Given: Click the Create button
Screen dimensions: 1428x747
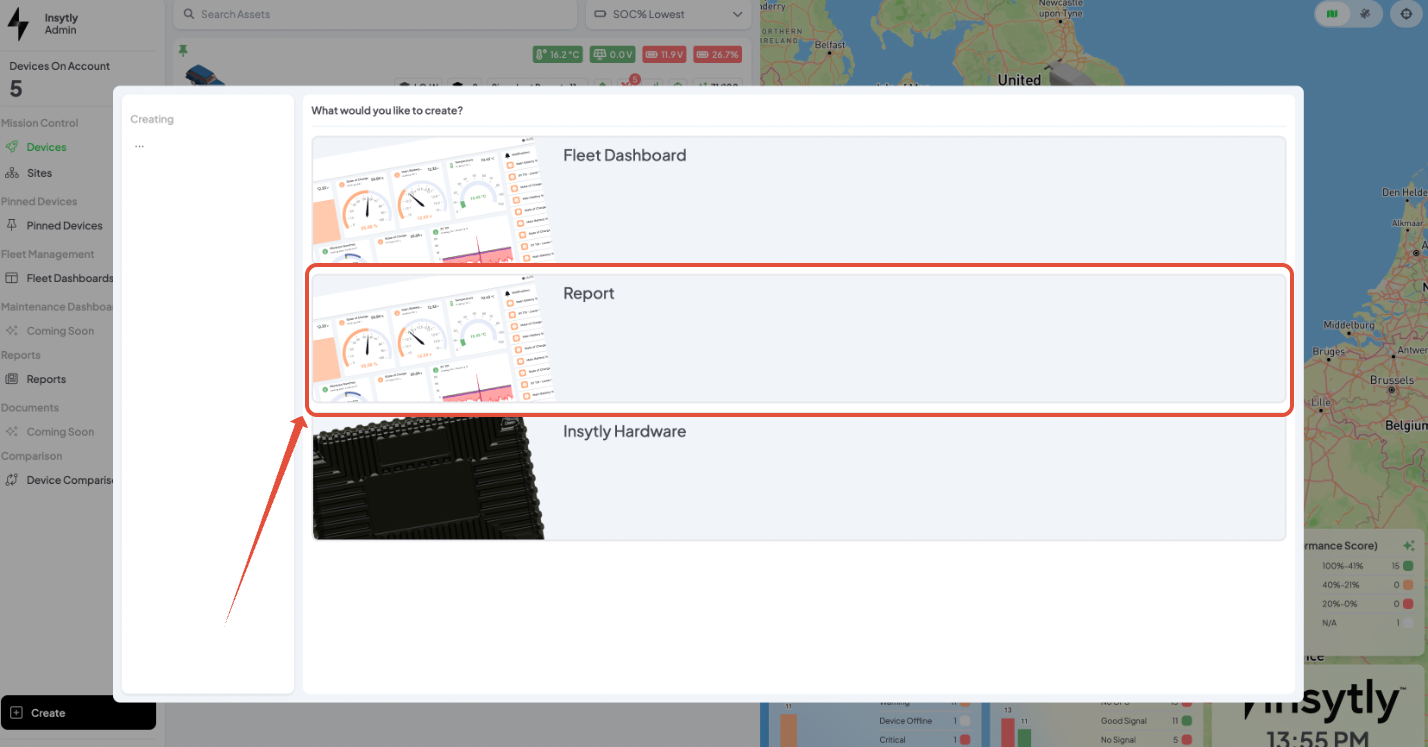Looking at the screenshot, I should [78, 713].
